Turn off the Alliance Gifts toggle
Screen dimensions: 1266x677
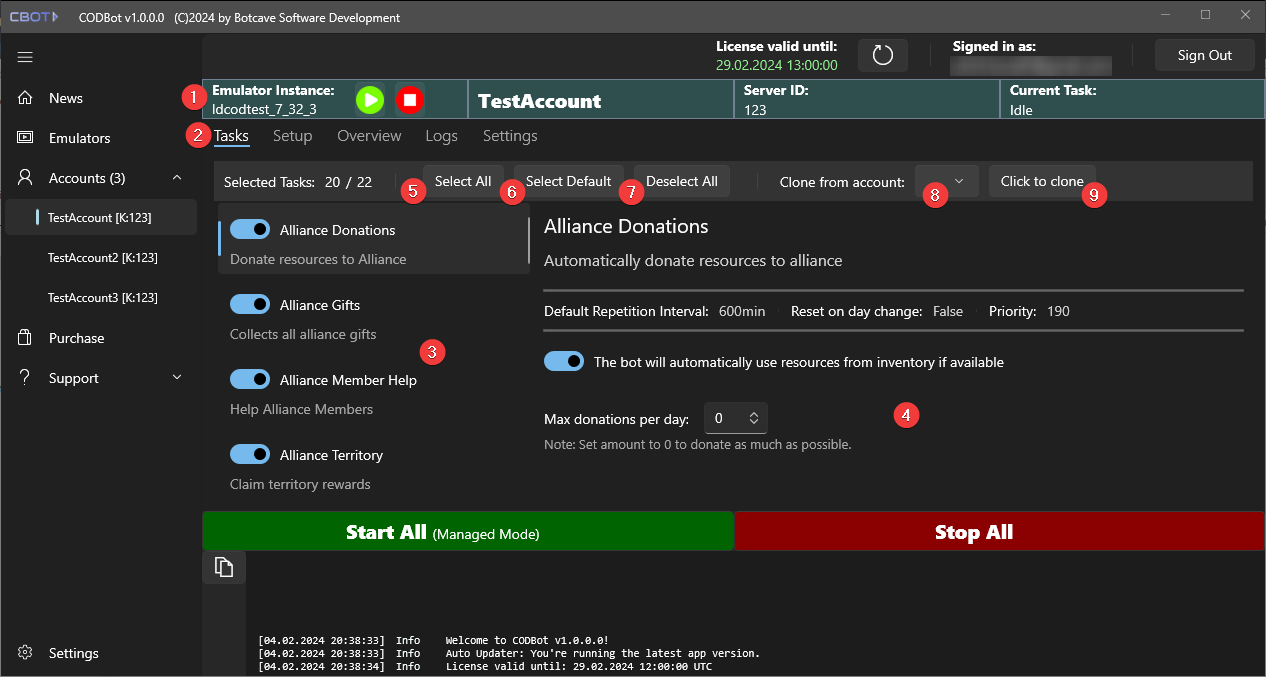pyautogui.click(x=250, y=305)
